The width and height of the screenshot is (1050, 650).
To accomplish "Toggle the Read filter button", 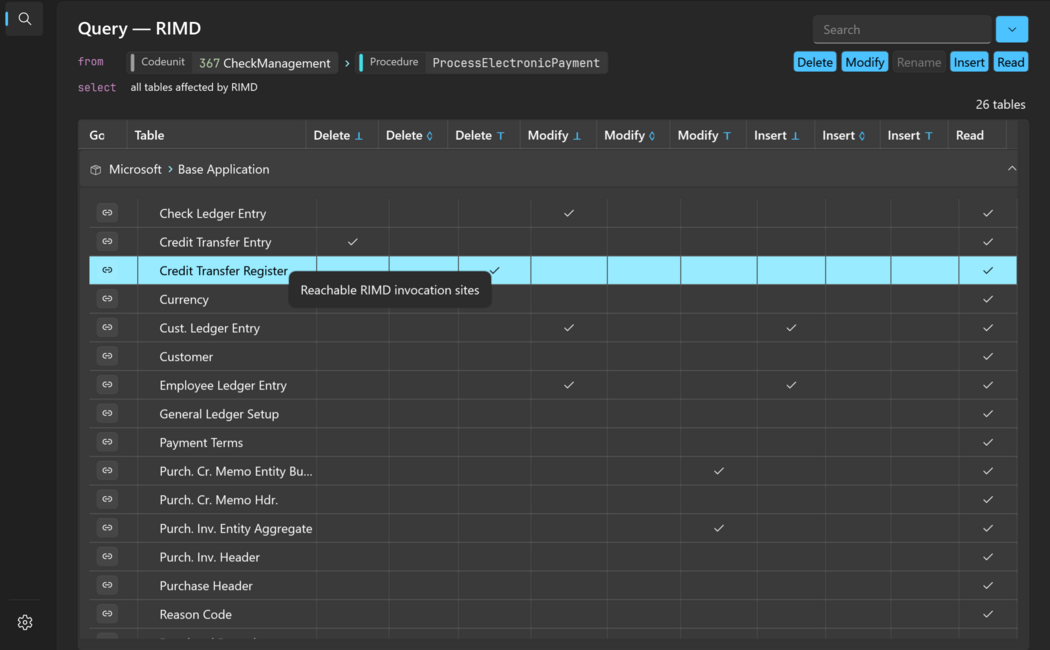I will 1010,62.
